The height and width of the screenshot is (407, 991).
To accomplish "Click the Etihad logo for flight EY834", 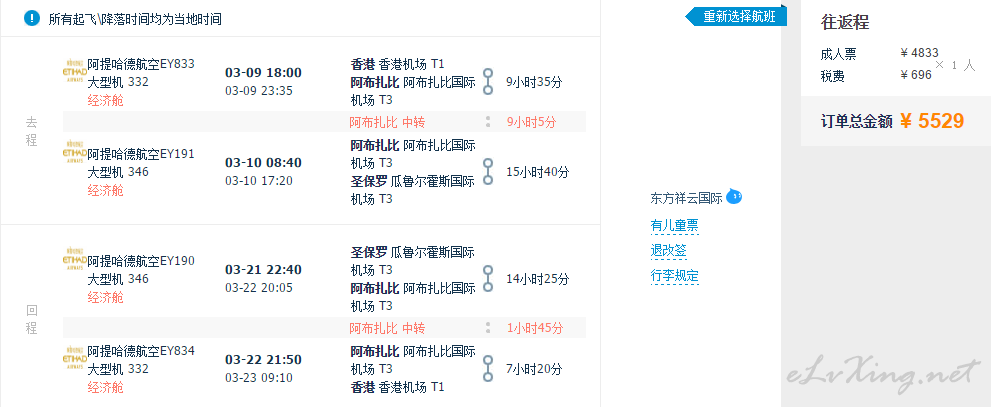I will click(73, 358).
